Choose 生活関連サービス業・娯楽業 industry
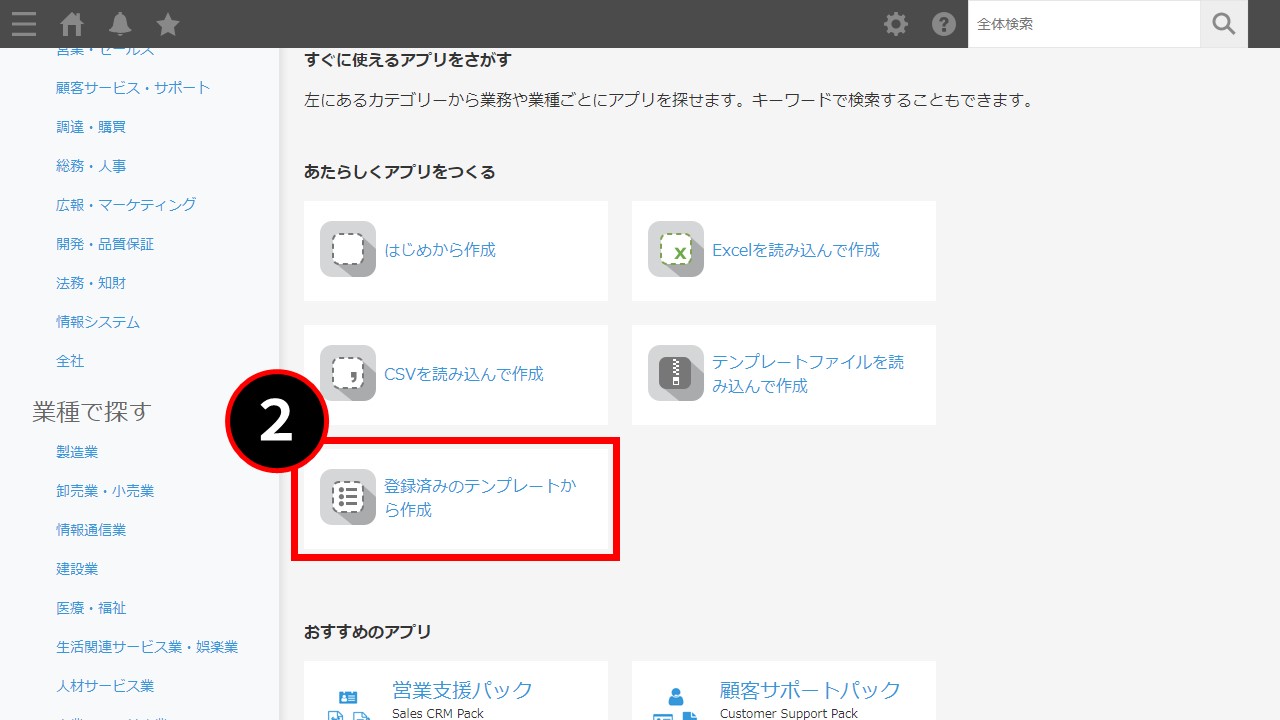Screen dimensions: 1280x720 [147, 647]
